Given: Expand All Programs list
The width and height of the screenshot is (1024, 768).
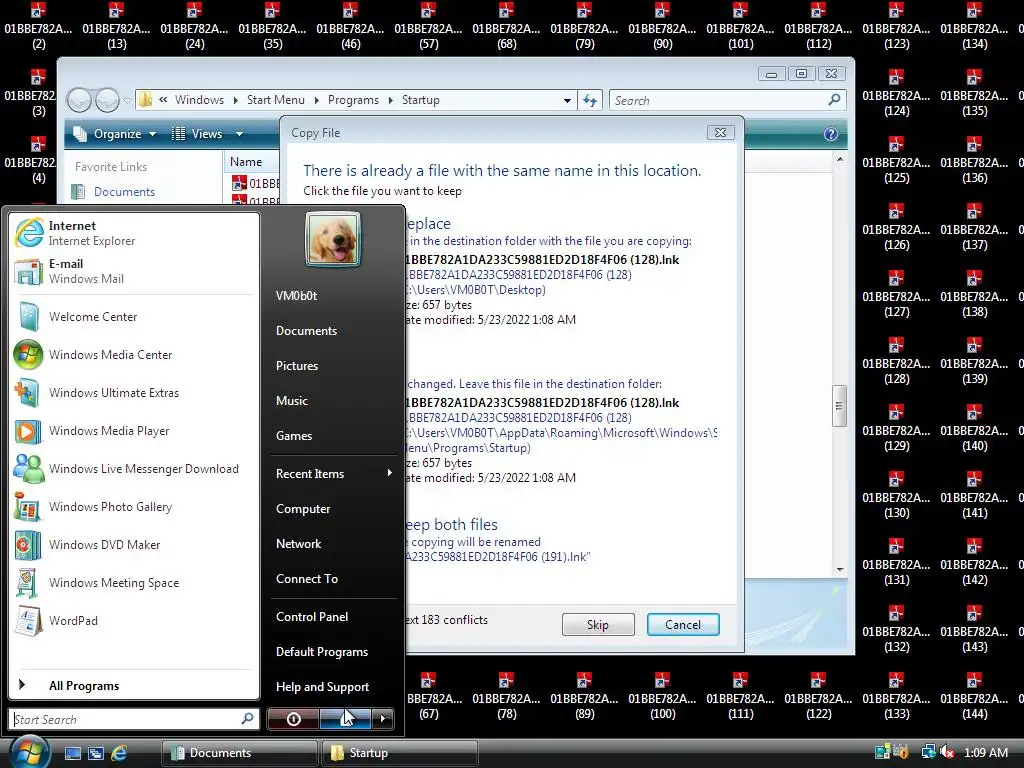Looking at the screenshot, I should tap(134, 685).
